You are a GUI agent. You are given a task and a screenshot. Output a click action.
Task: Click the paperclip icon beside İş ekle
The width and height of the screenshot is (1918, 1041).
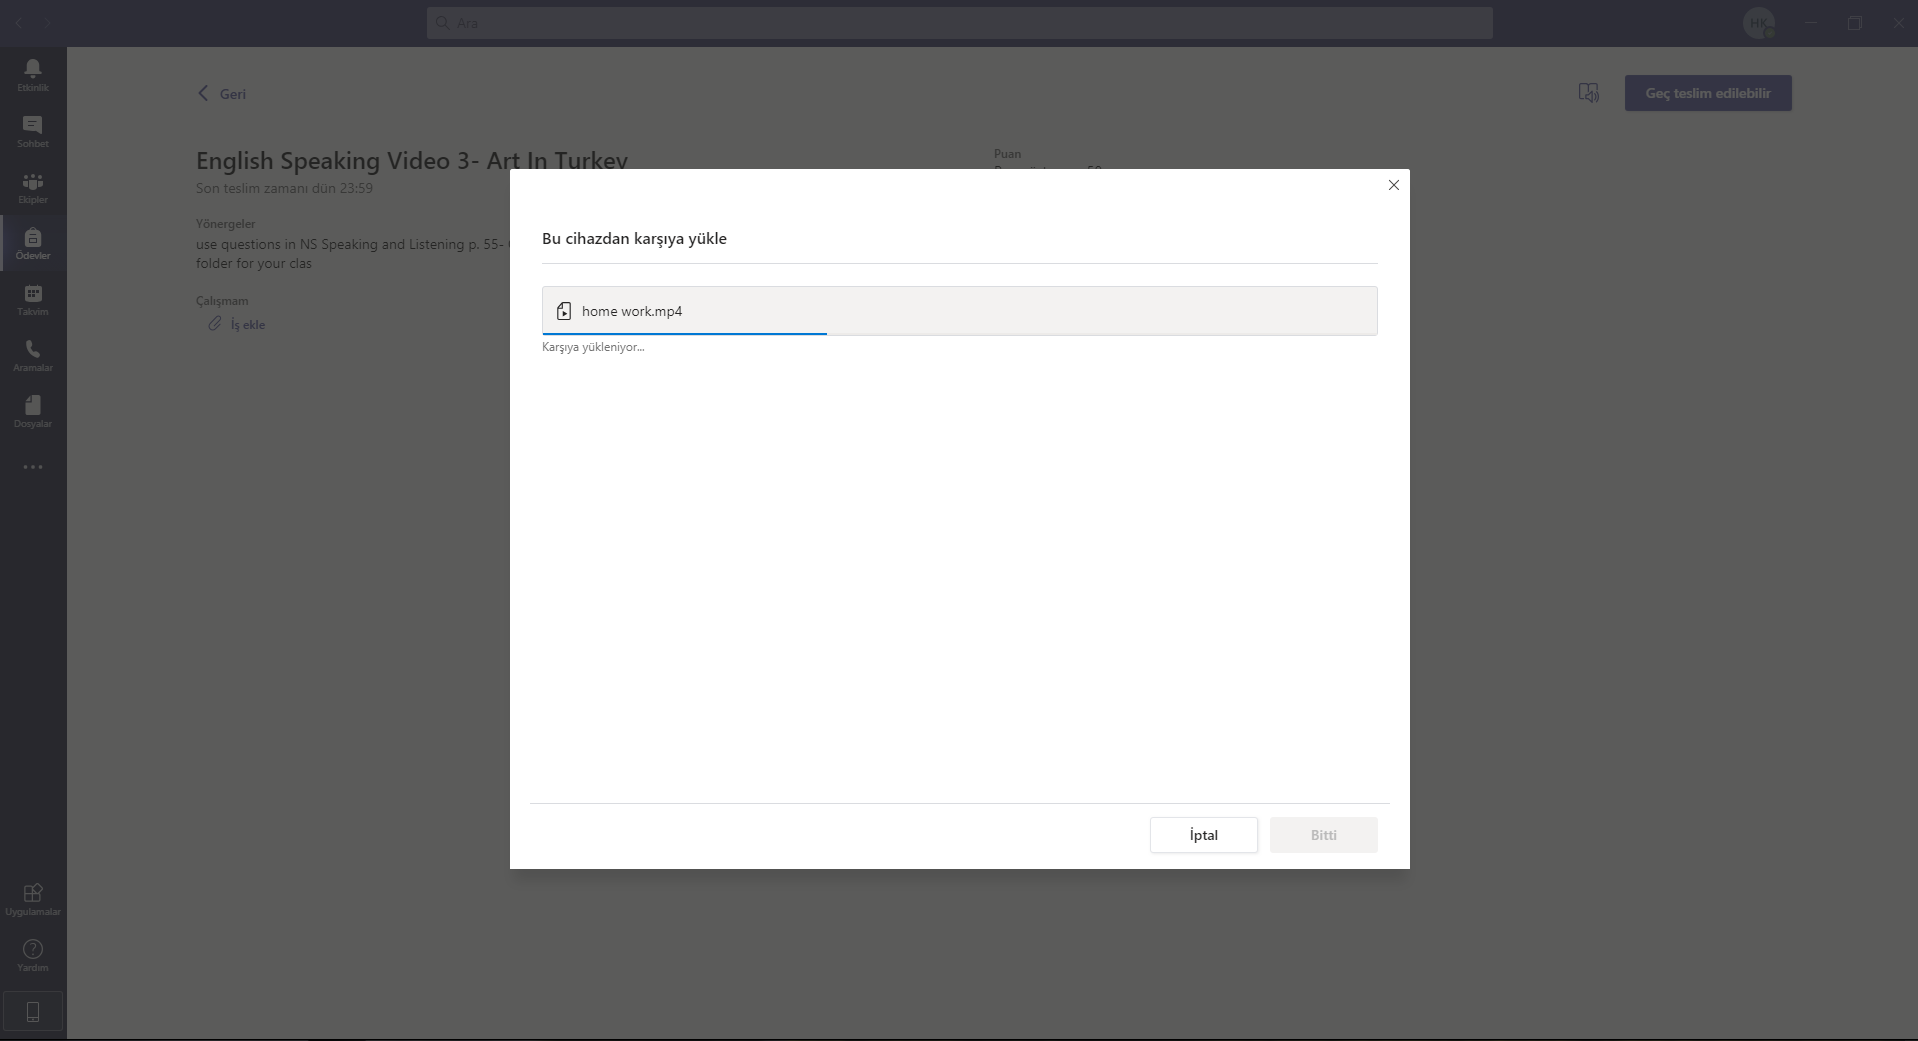tap(214, 324)
